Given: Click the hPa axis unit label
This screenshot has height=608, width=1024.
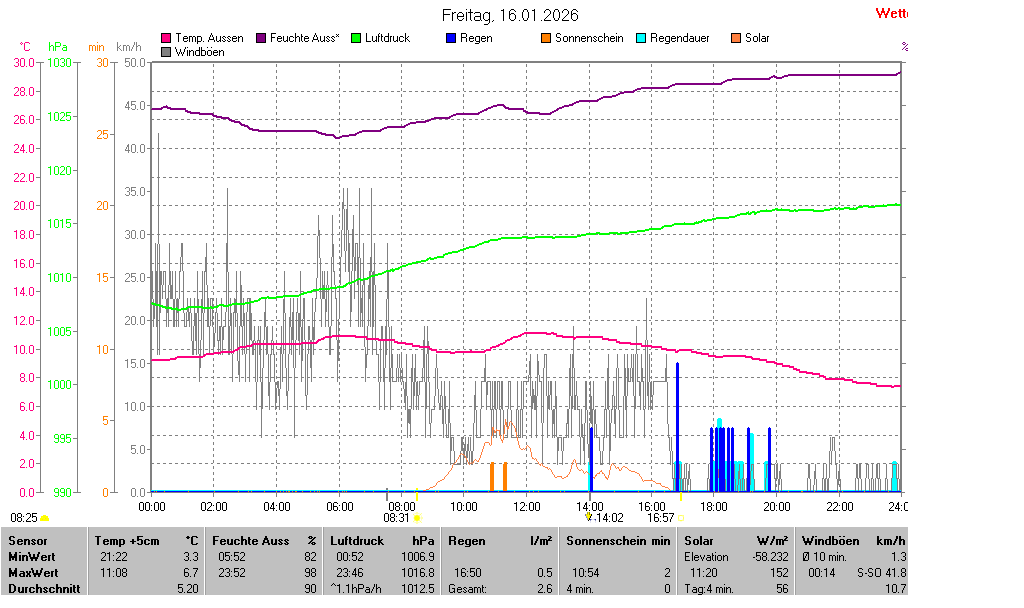Looking at the screenshot, I should 58,47.
